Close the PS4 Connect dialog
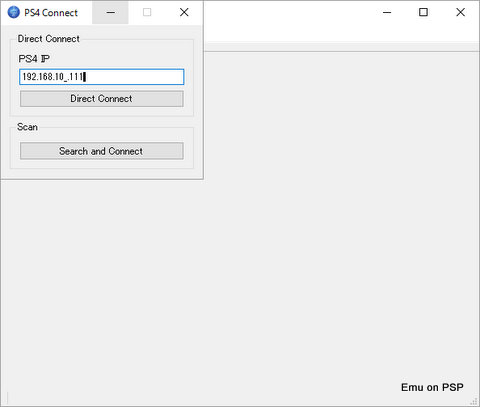Image resolution: width=480 pixels, height=407 pixels. click(x=184, y=12)
